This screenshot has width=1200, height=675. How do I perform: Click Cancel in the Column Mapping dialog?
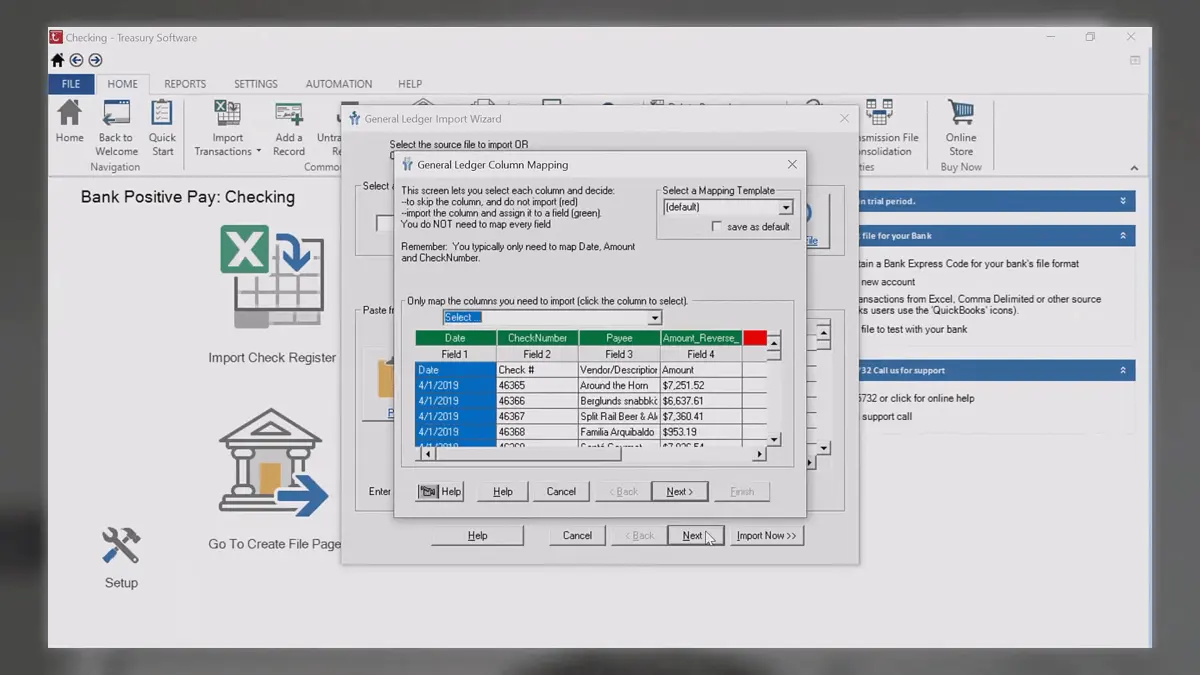tap(561, 491)
